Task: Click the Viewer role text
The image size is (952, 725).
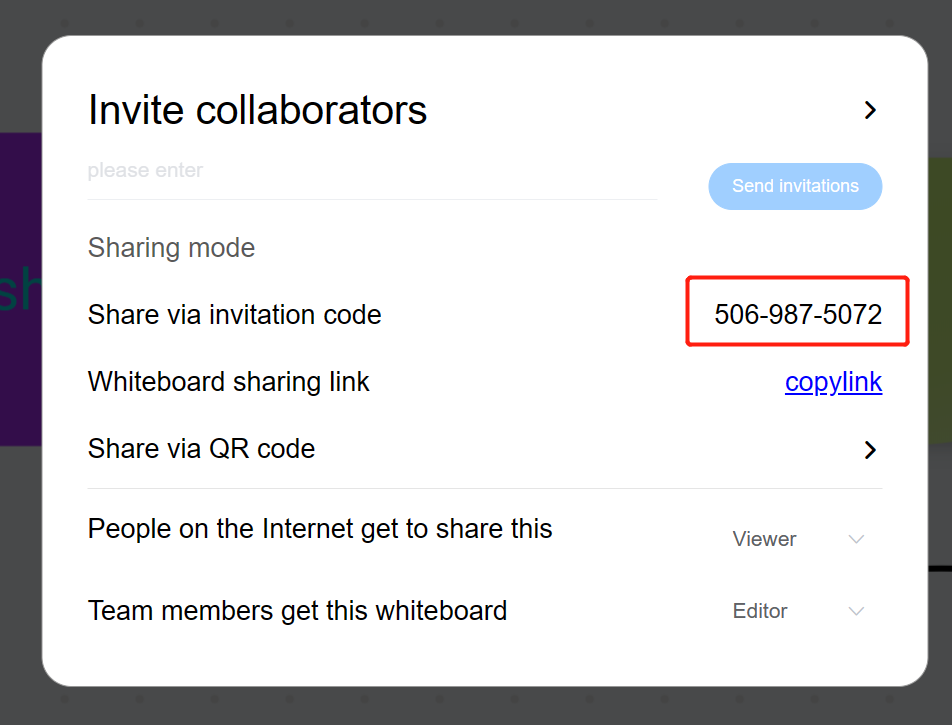Action: 764,539
